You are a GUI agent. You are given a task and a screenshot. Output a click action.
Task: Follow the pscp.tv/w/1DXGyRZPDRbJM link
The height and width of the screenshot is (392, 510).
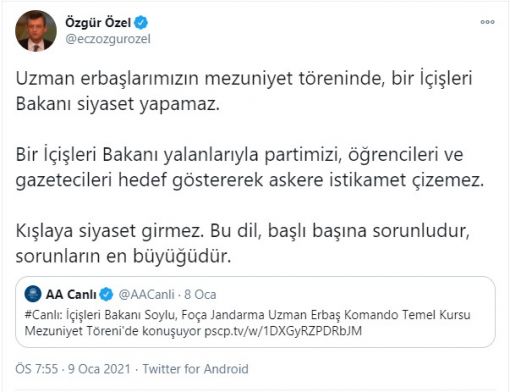pyautogui.click(x=283, y=331)
